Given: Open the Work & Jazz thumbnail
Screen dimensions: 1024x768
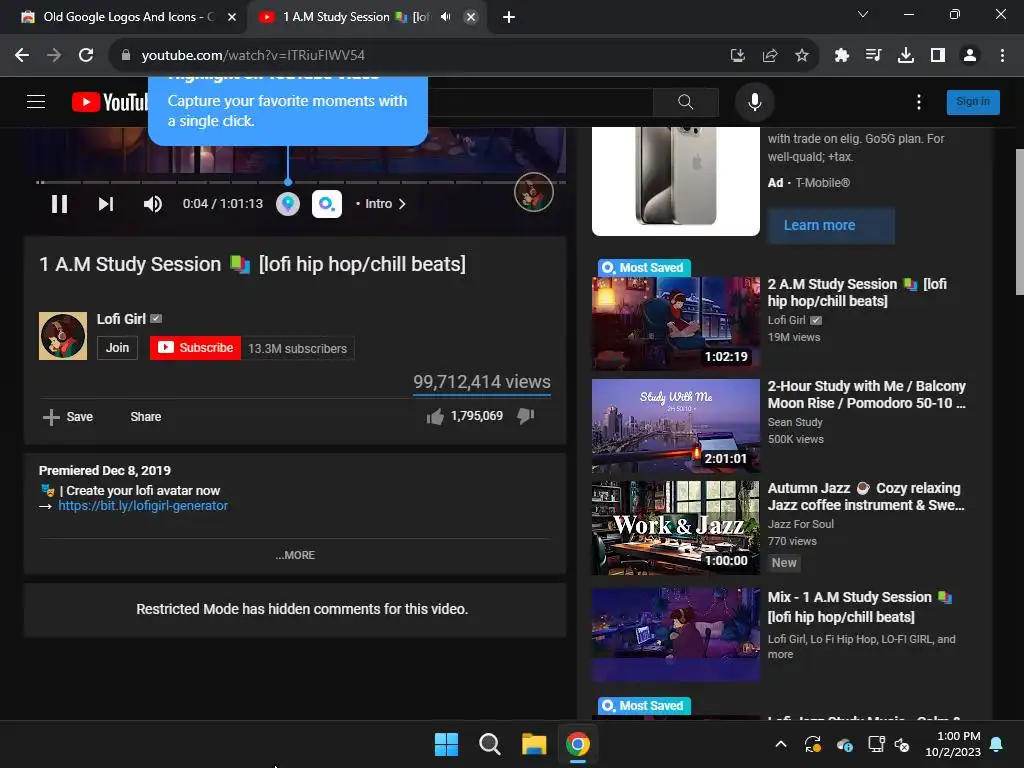Looking at the screenshot, I should tap(676, 528).
